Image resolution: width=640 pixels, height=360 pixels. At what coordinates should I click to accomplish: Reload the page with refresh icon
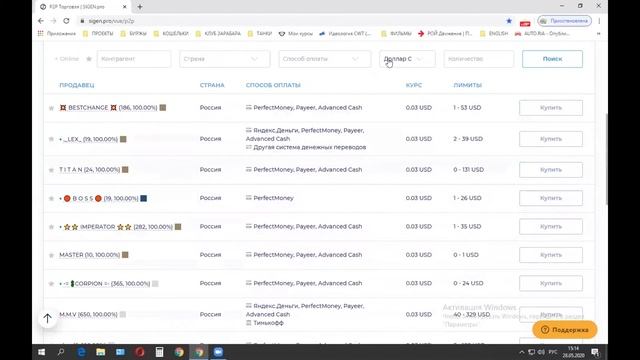pyautogui.click(x=66, y=21)
